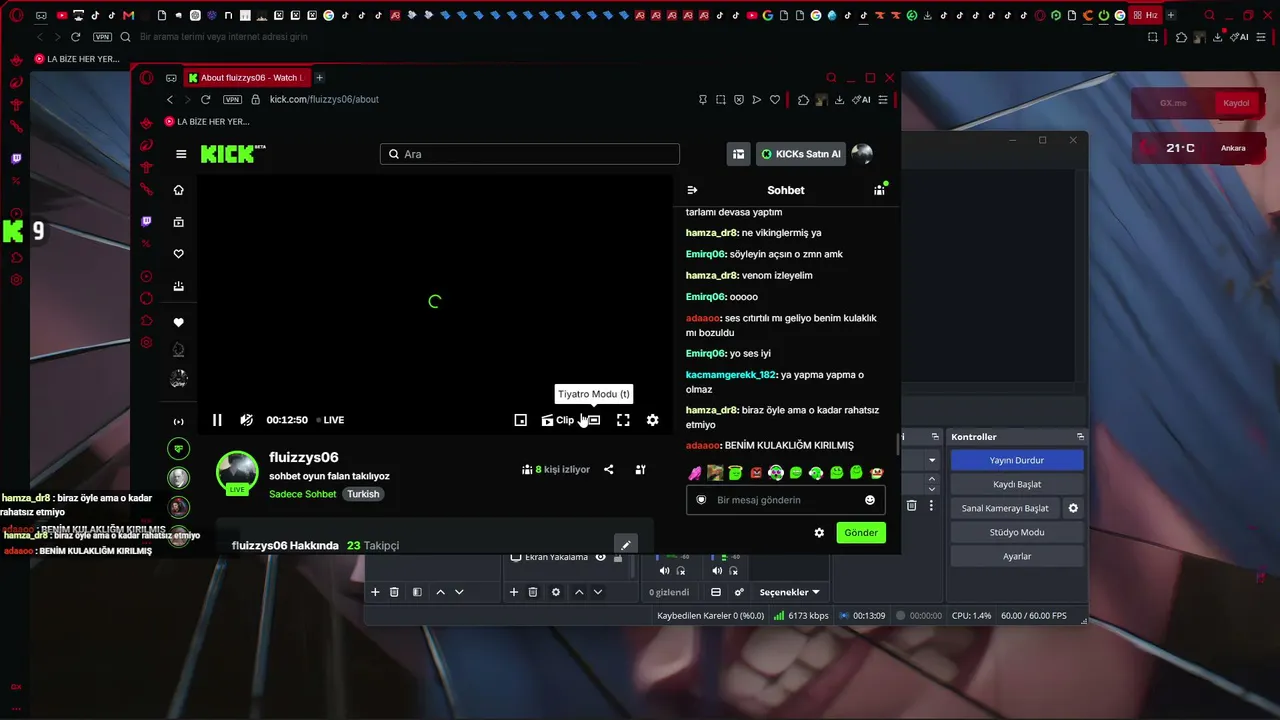This screenshot has height=720, width=1280.
Task: Open source properties gear in OBS
Action: coord(556,592)
